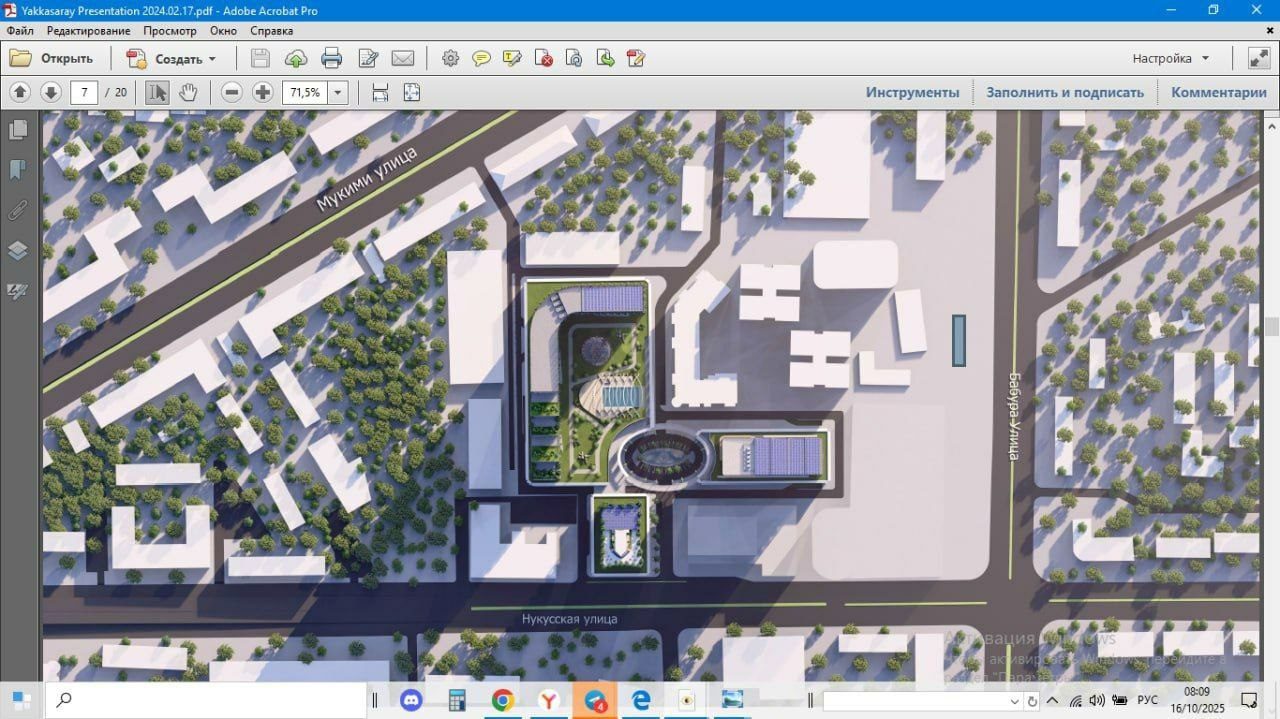Open the Редактирование menu

(88, 31)
